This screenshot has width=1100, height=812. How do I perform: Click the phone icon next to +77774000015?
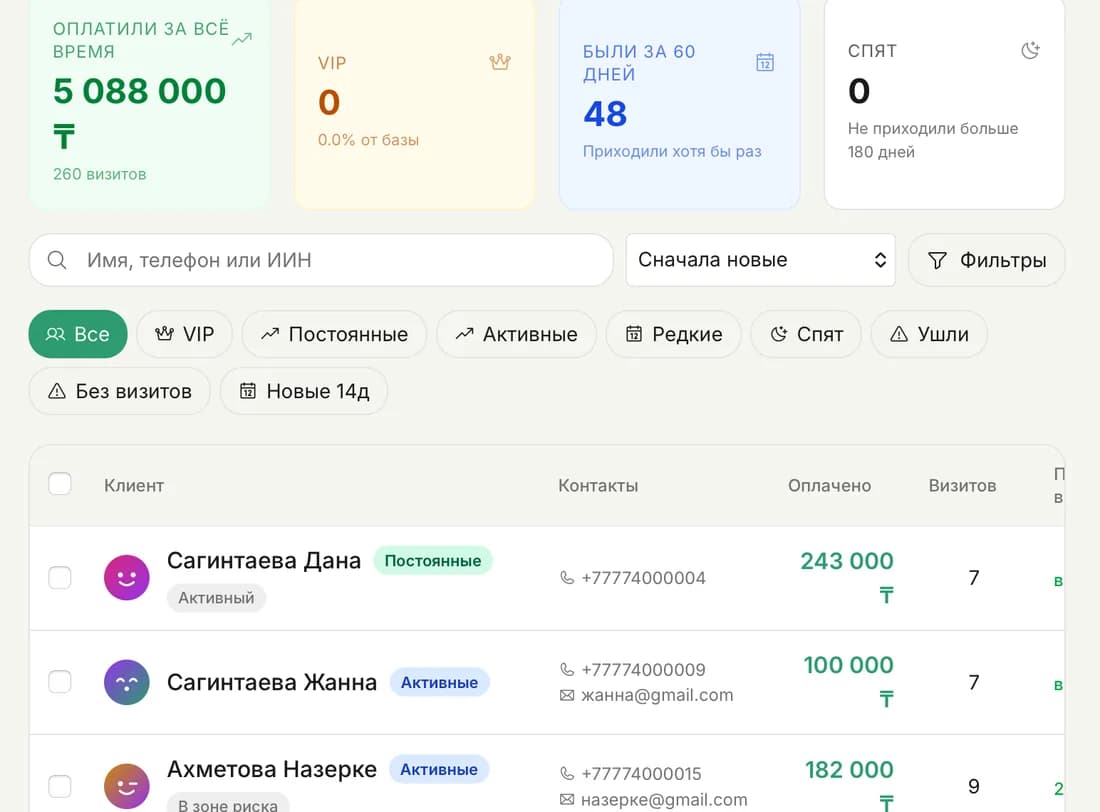pos(567,773)
